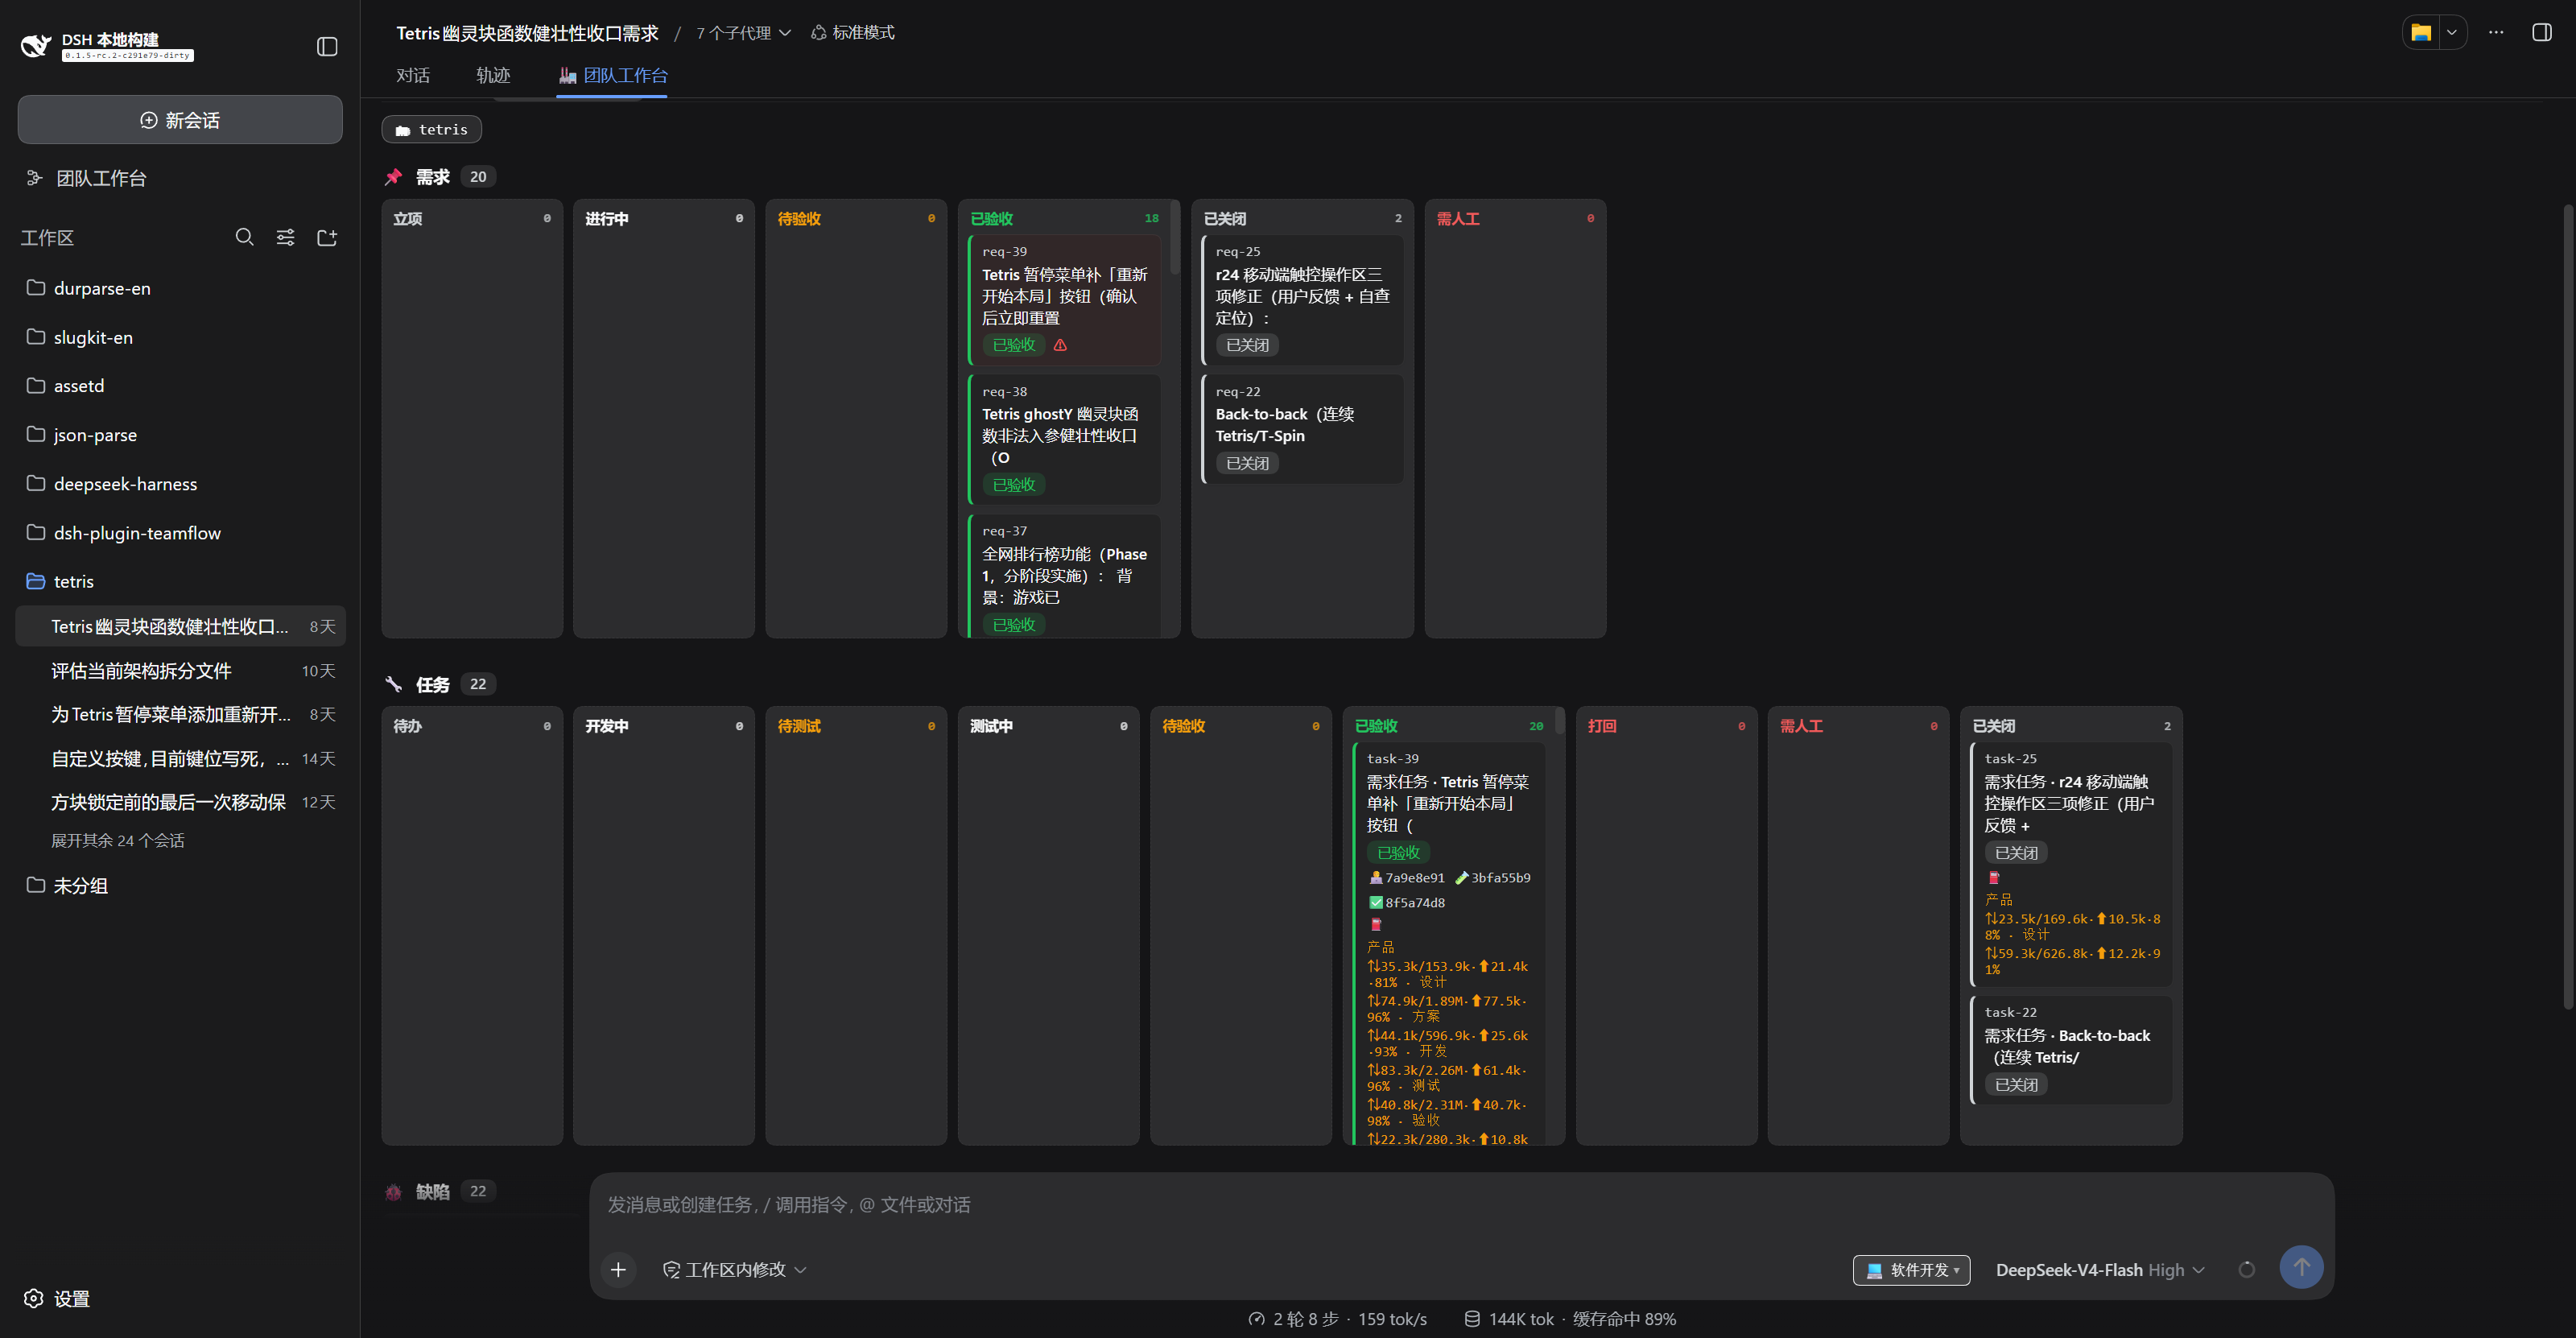Image resolution: width=2576 pixels, height=1338 pixels.
Task: Toggle the right side panel
Action: coord(2541,33)
